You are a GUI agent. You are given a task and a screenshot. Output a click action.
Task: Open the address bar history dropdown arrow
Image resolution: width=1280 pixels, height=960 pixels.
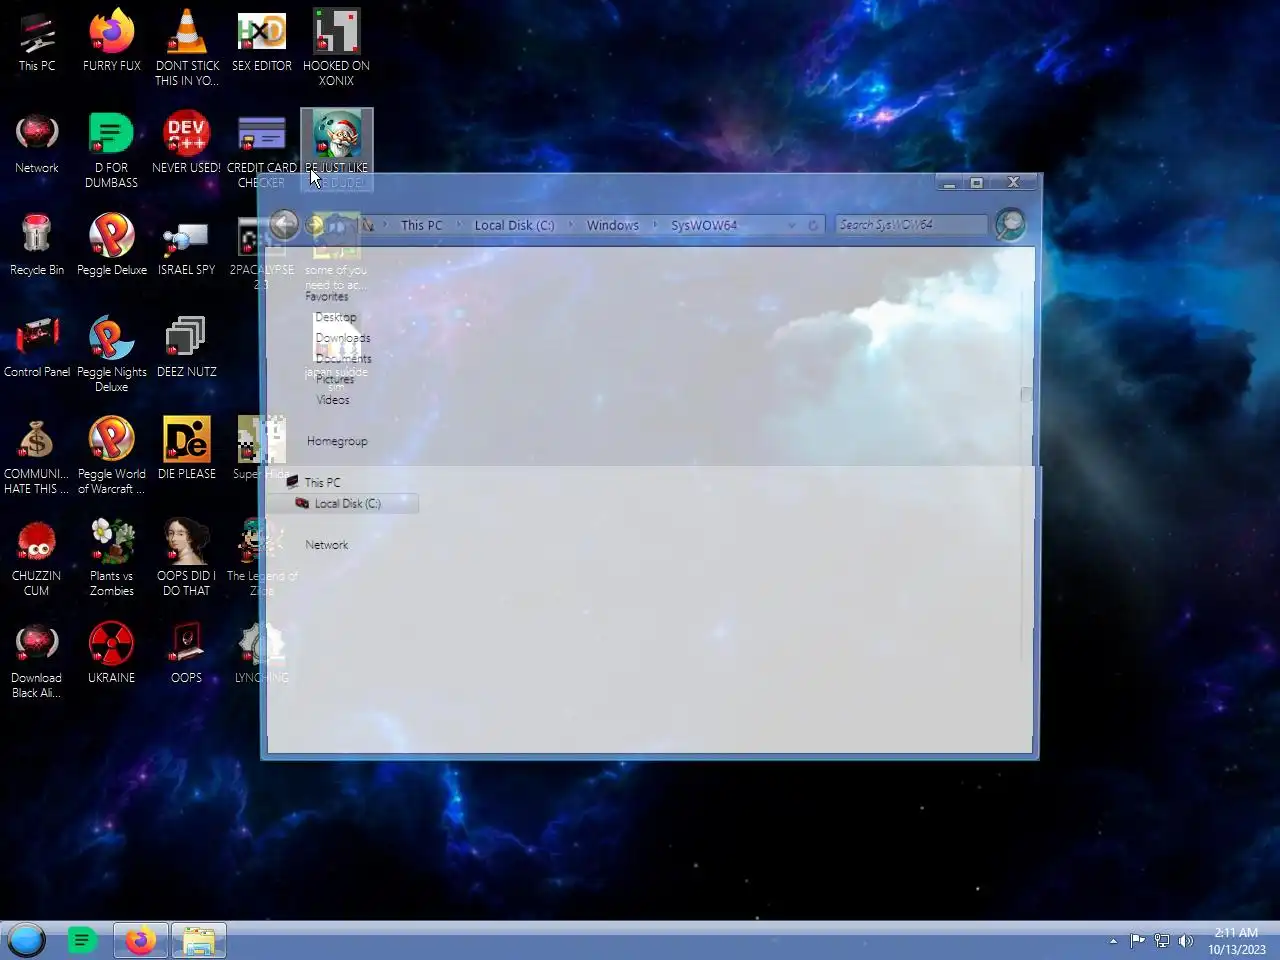coord(791,225)
